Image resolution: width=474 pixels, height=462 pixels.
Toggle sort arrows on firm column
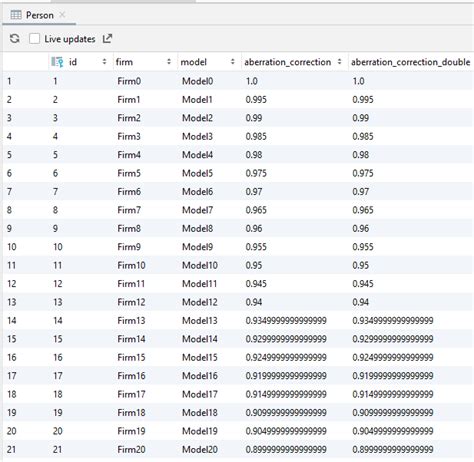point(169,62)
